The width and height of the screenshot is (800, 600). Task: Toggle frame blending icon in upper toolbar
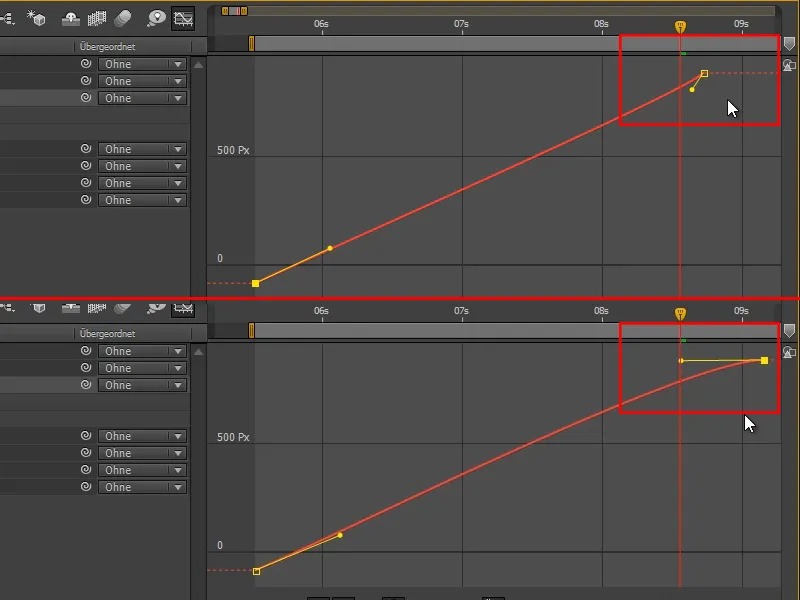pos(96,19)
